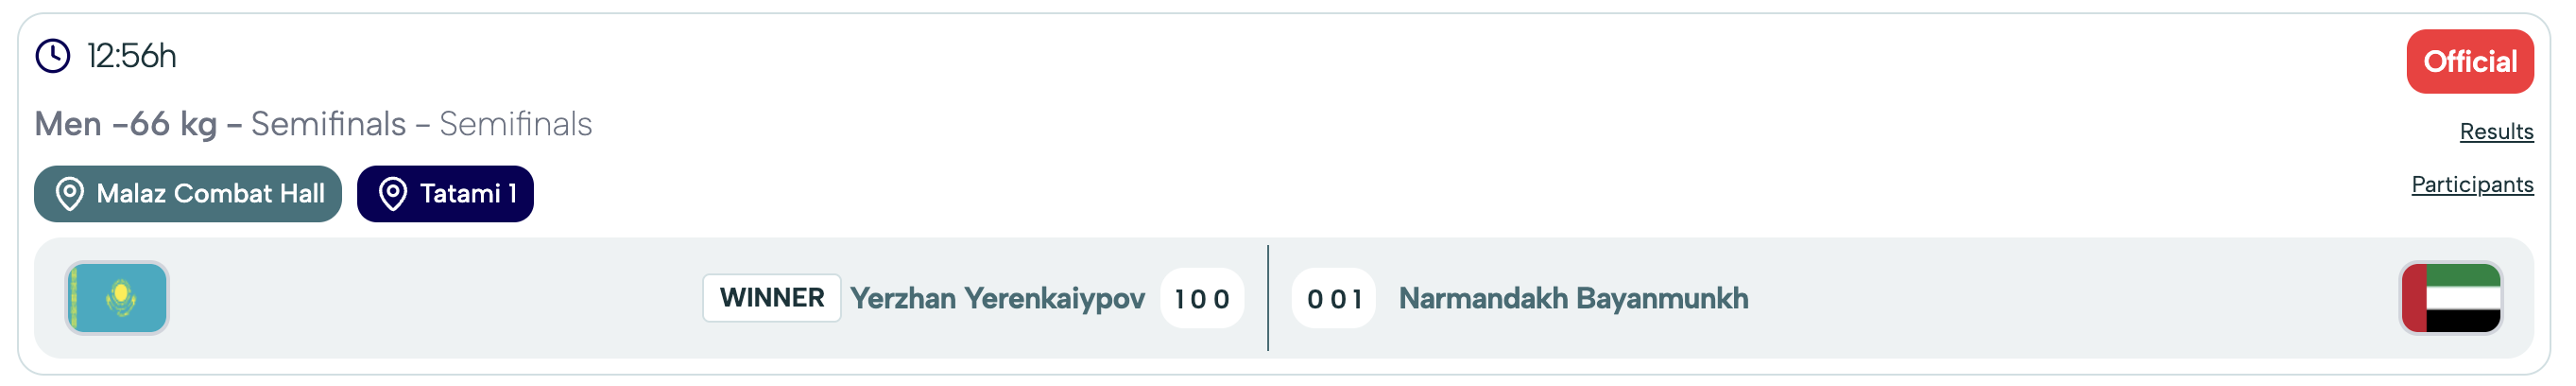This screenshot has width=2576, height=386.
Task: Click the clock icon beside 12:56h
Action: pyautogui.click(x=53, y=56)
